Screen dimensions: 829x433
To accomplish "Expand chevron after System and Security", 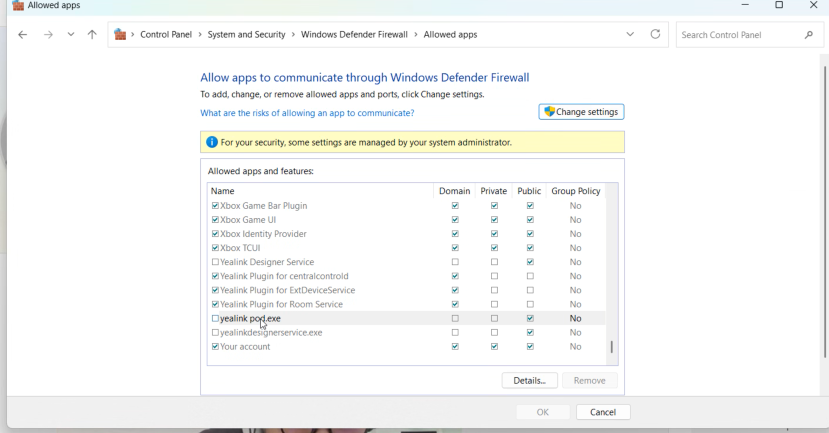I will 293,34.
